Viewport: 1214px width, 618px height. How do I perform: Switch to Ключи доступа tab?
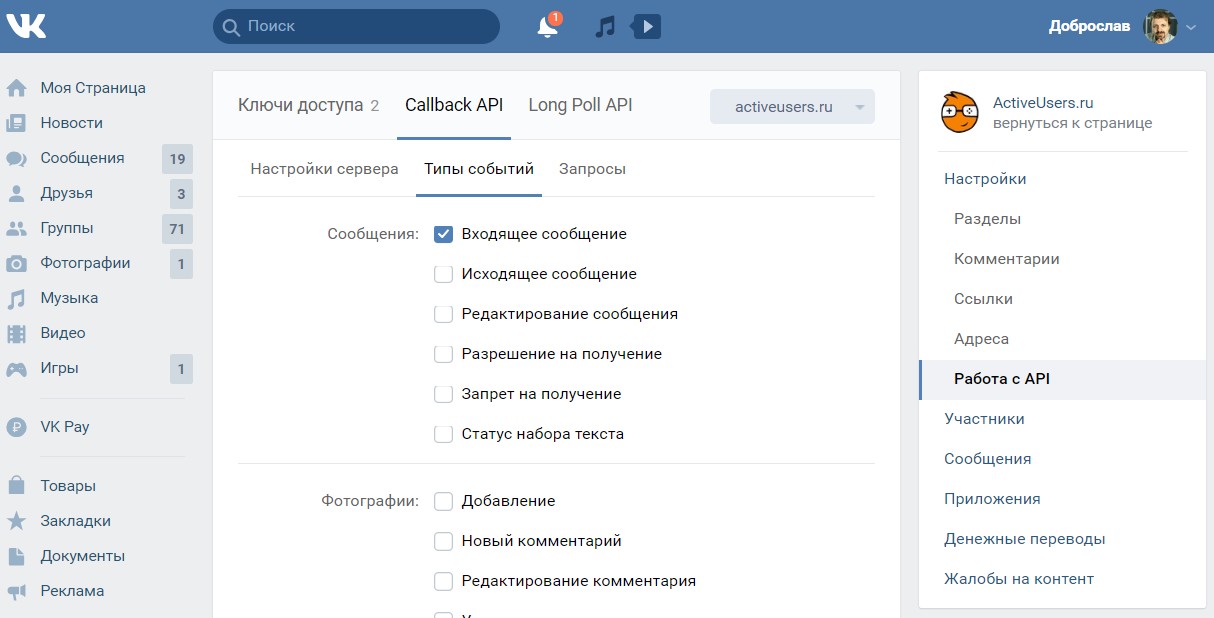308,105
